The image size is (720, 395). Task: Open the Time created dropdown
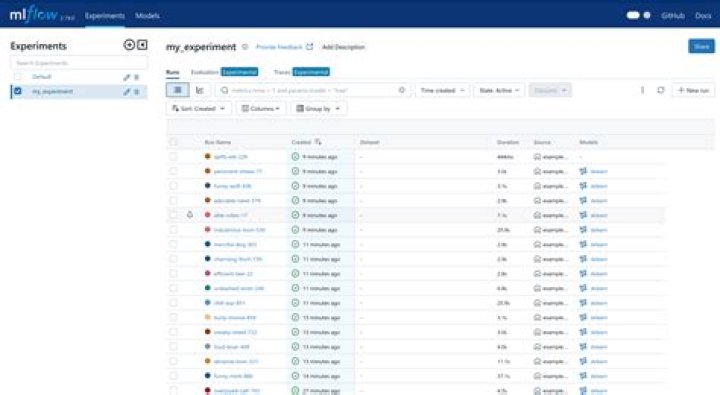point(442,90)
